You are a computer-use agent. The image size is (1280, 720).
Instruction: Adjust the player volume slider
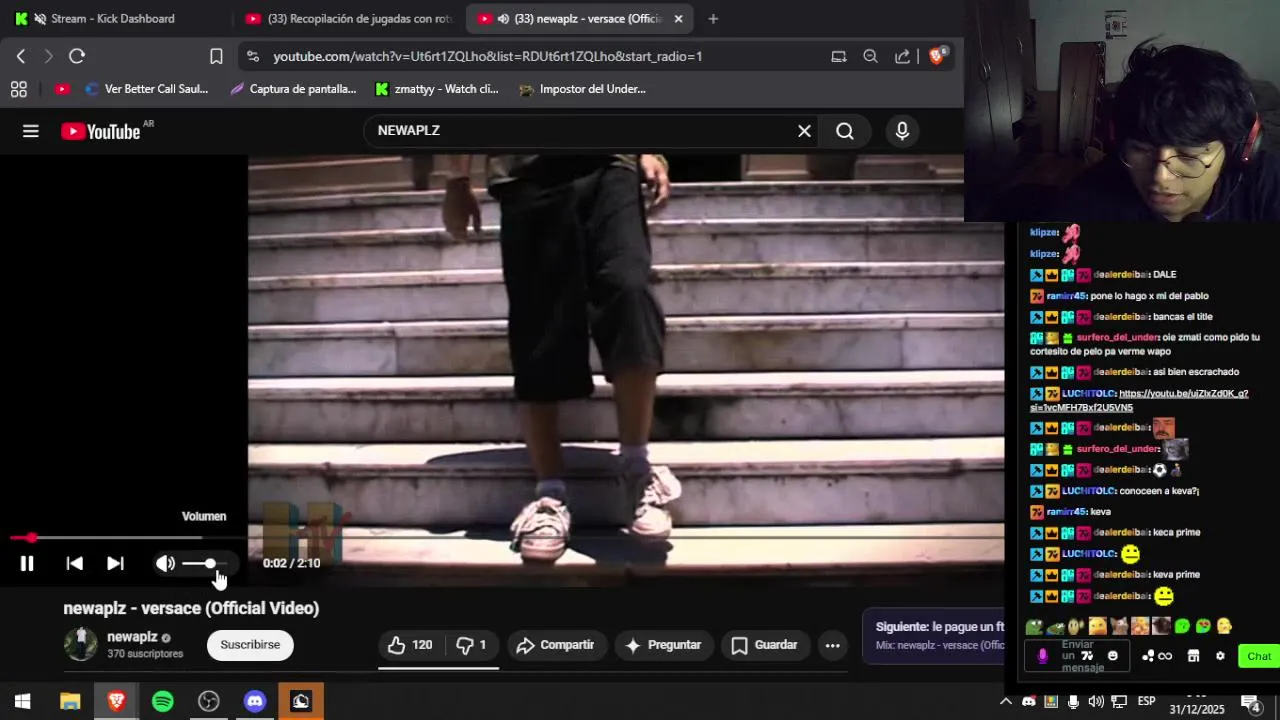pyautogui.click(x=205, y=564)
